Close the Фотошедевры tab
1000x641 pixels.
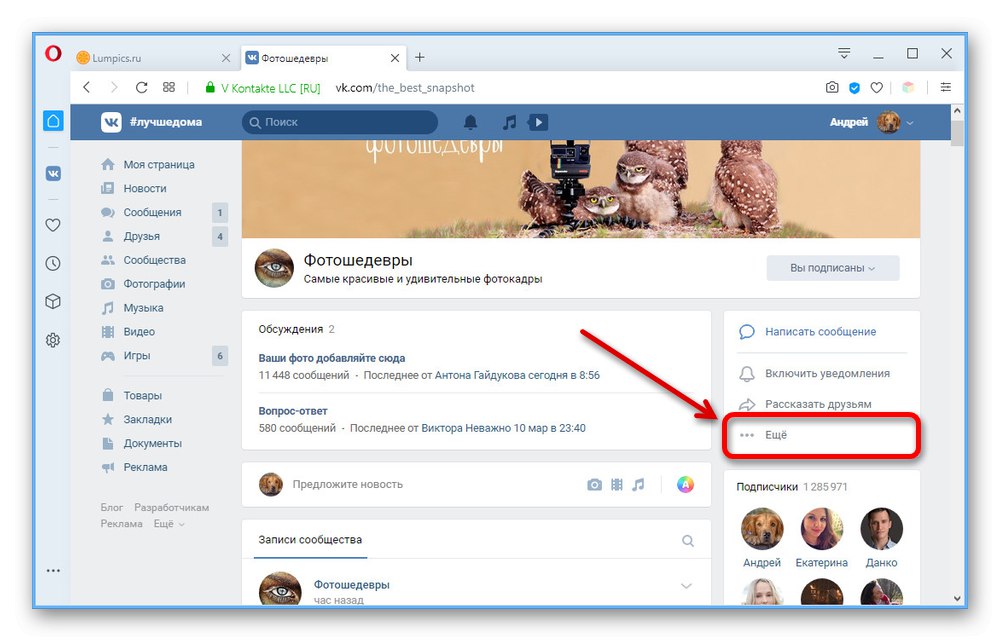pos(395,58)
